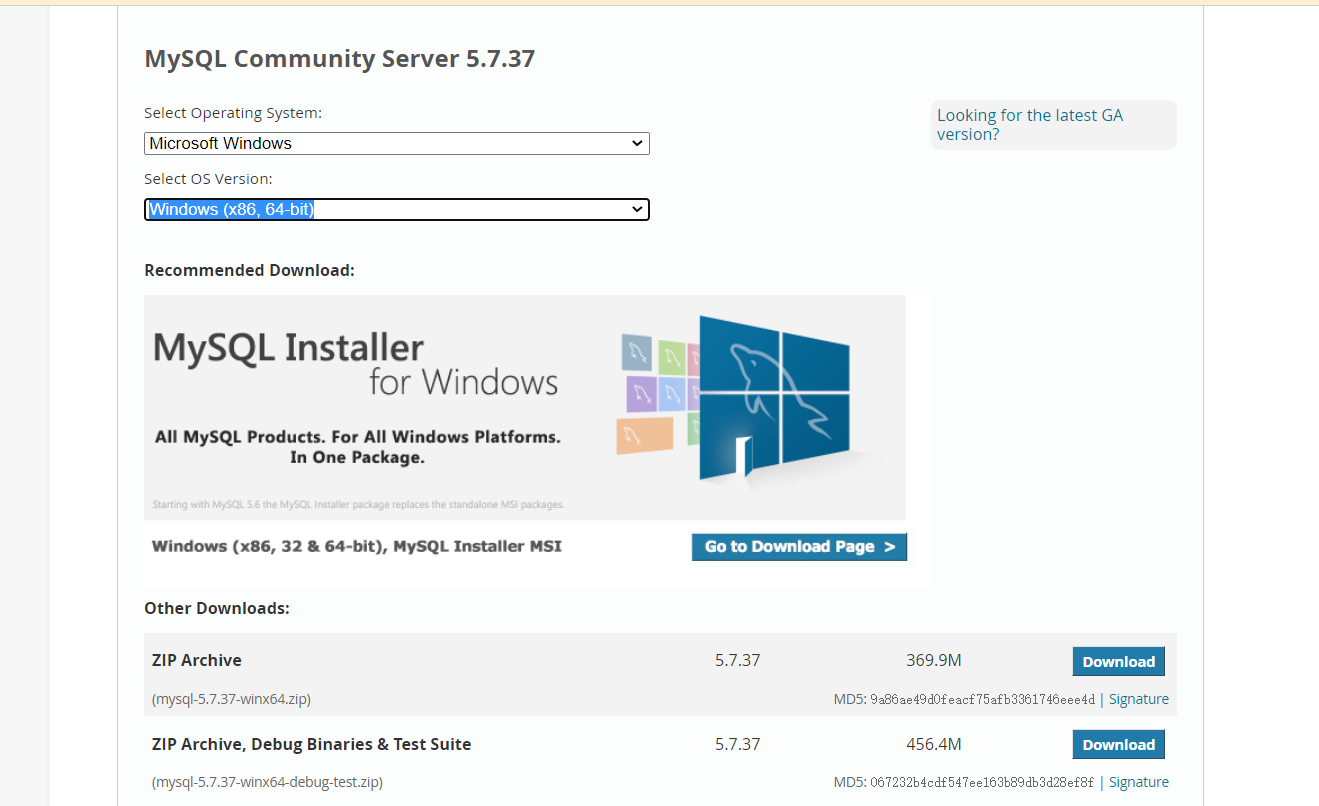1319x806 pixels.
Task: Click the ZIP Archive row title
Action: click(x=197, y=661)
